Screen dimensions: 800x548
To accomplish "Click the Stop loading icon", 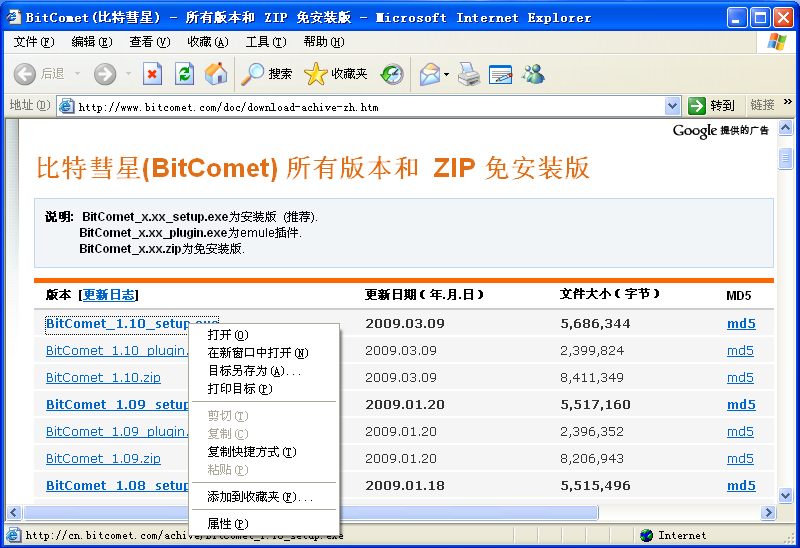I will click(152, 74).
